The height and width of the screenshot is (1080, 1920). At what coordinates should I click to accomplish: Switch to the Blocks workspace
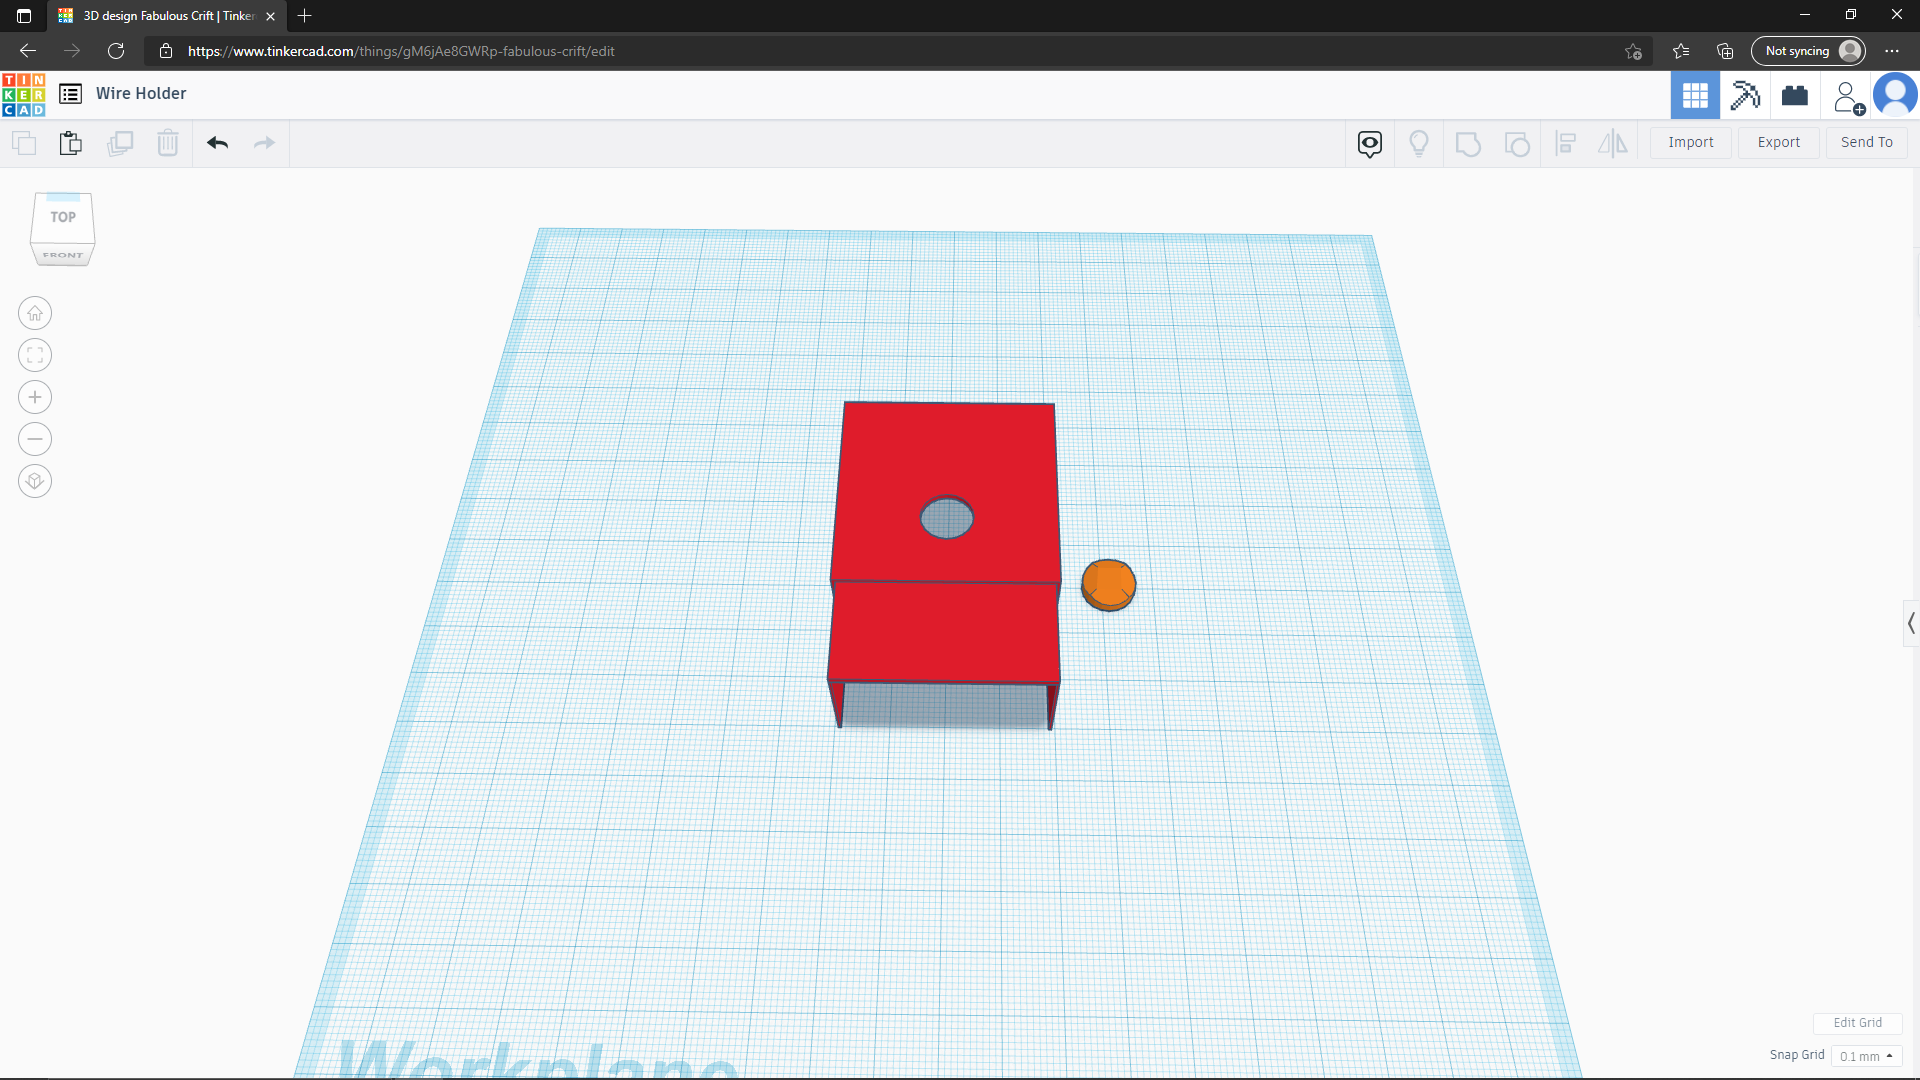pyautogui.click(x=1745, y=95)
